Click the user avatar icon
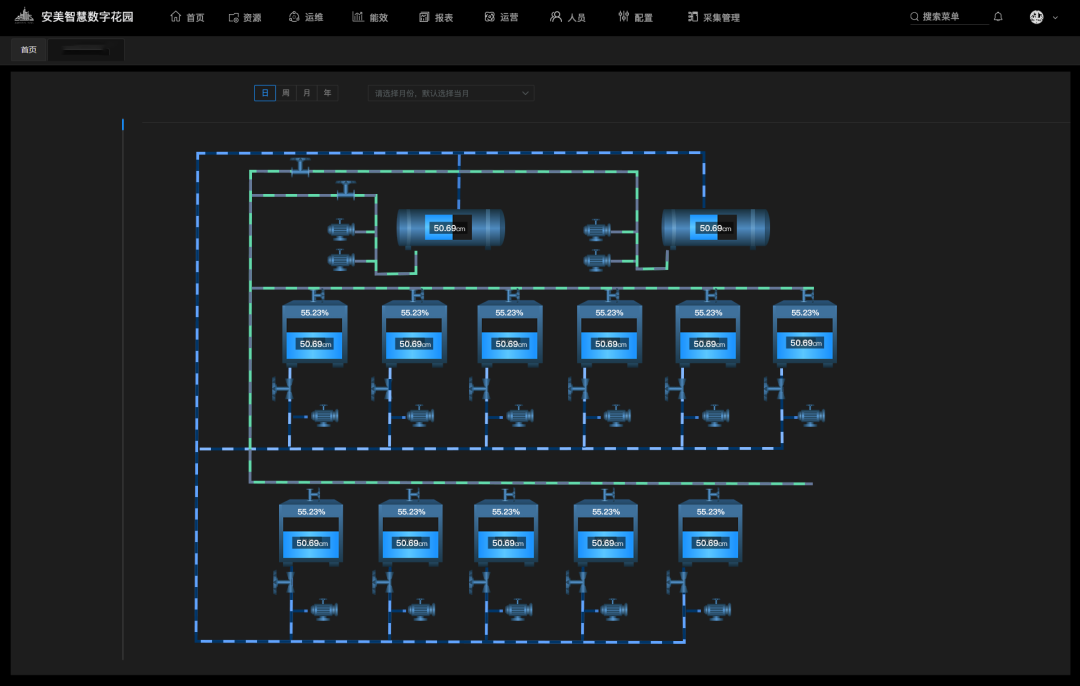1080x686 pixels. (x=1037, y=17)
